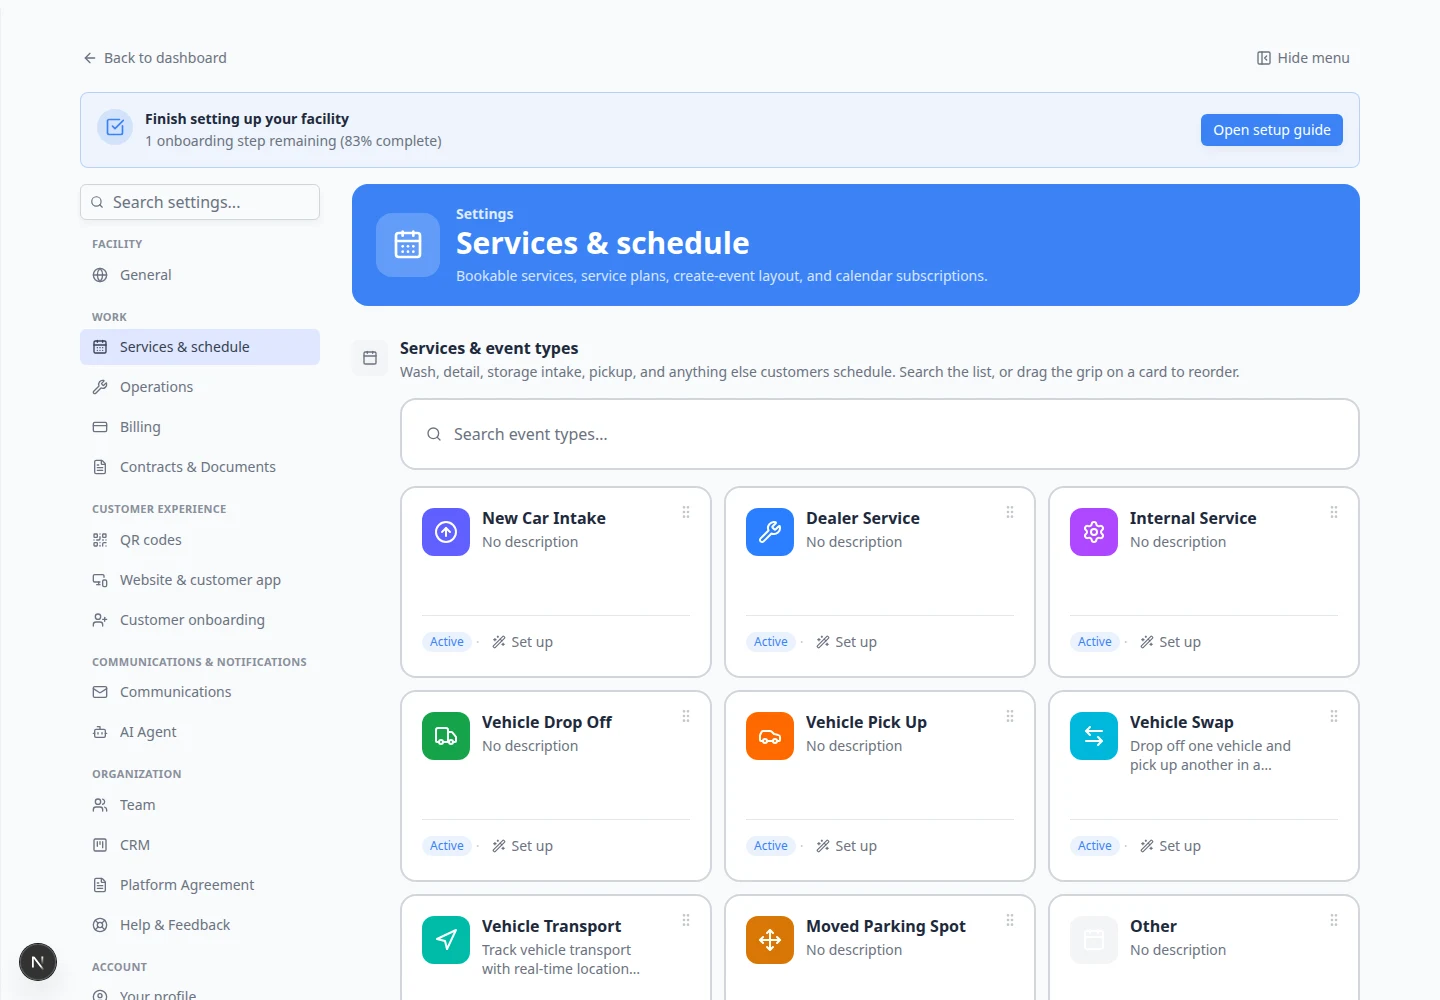This screenshot has height=1000, width=1440.
Task: Click the drag grip on Other card
Action: 1334,920
